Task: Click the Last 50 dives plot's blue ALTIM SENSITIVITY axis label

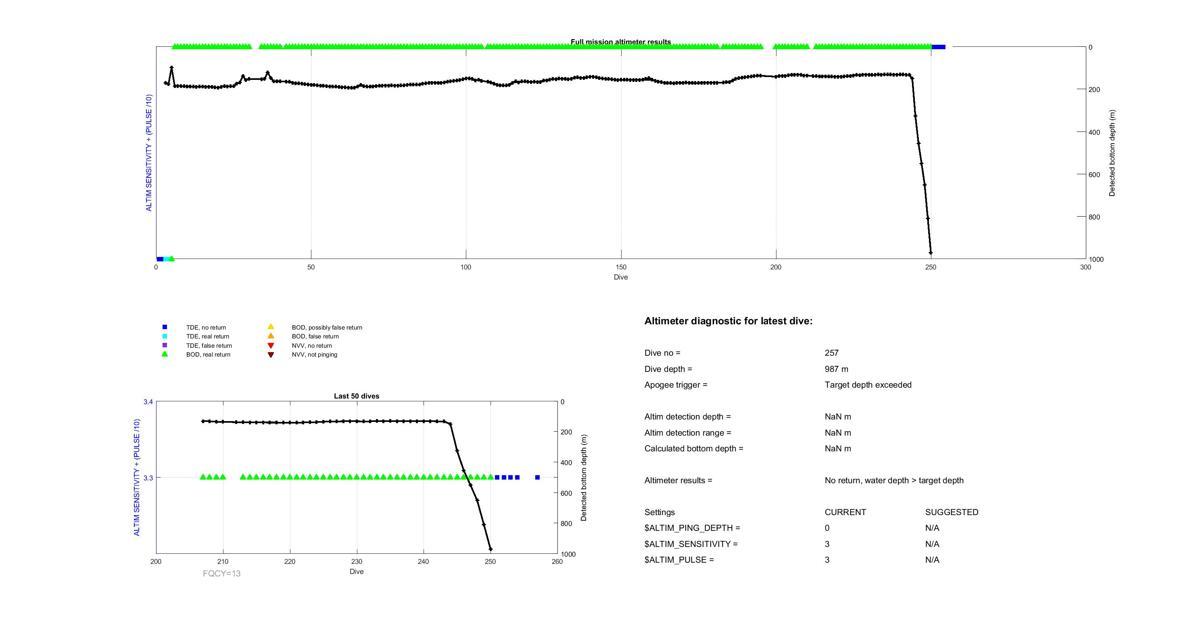Action: 138,478
